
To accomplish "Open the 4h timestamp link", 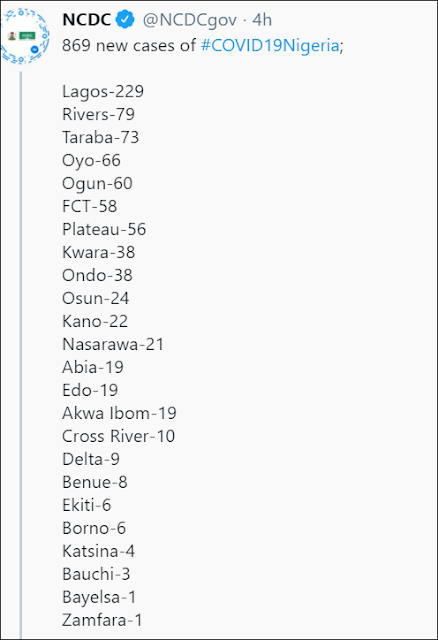I will click(x=262, y=20).
